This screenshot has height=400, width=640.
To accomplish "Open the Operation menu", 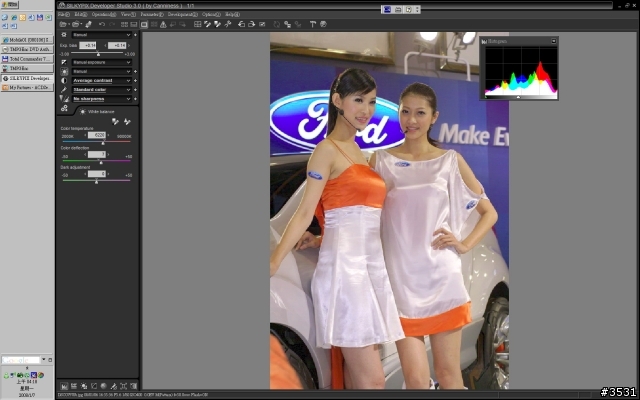I will 104,14.
